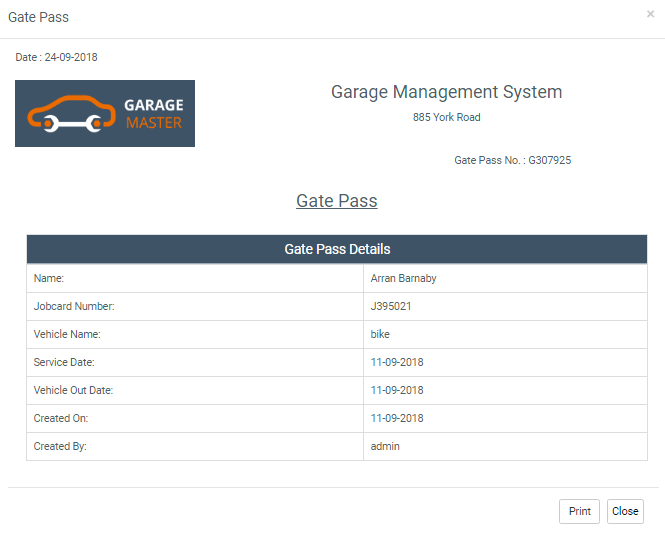
Task: Select the 885 York Road address text
Action: pos(446,117)
